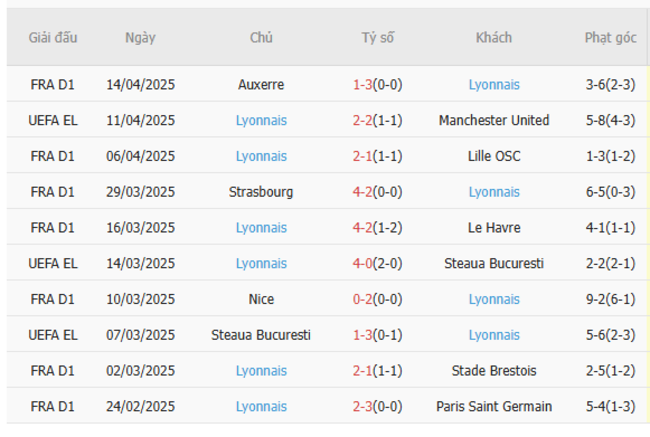This screenshot has height=437, width=650.
Task: Select the 9-2(6-1) corner kick cell
Action: coord(610,299)
